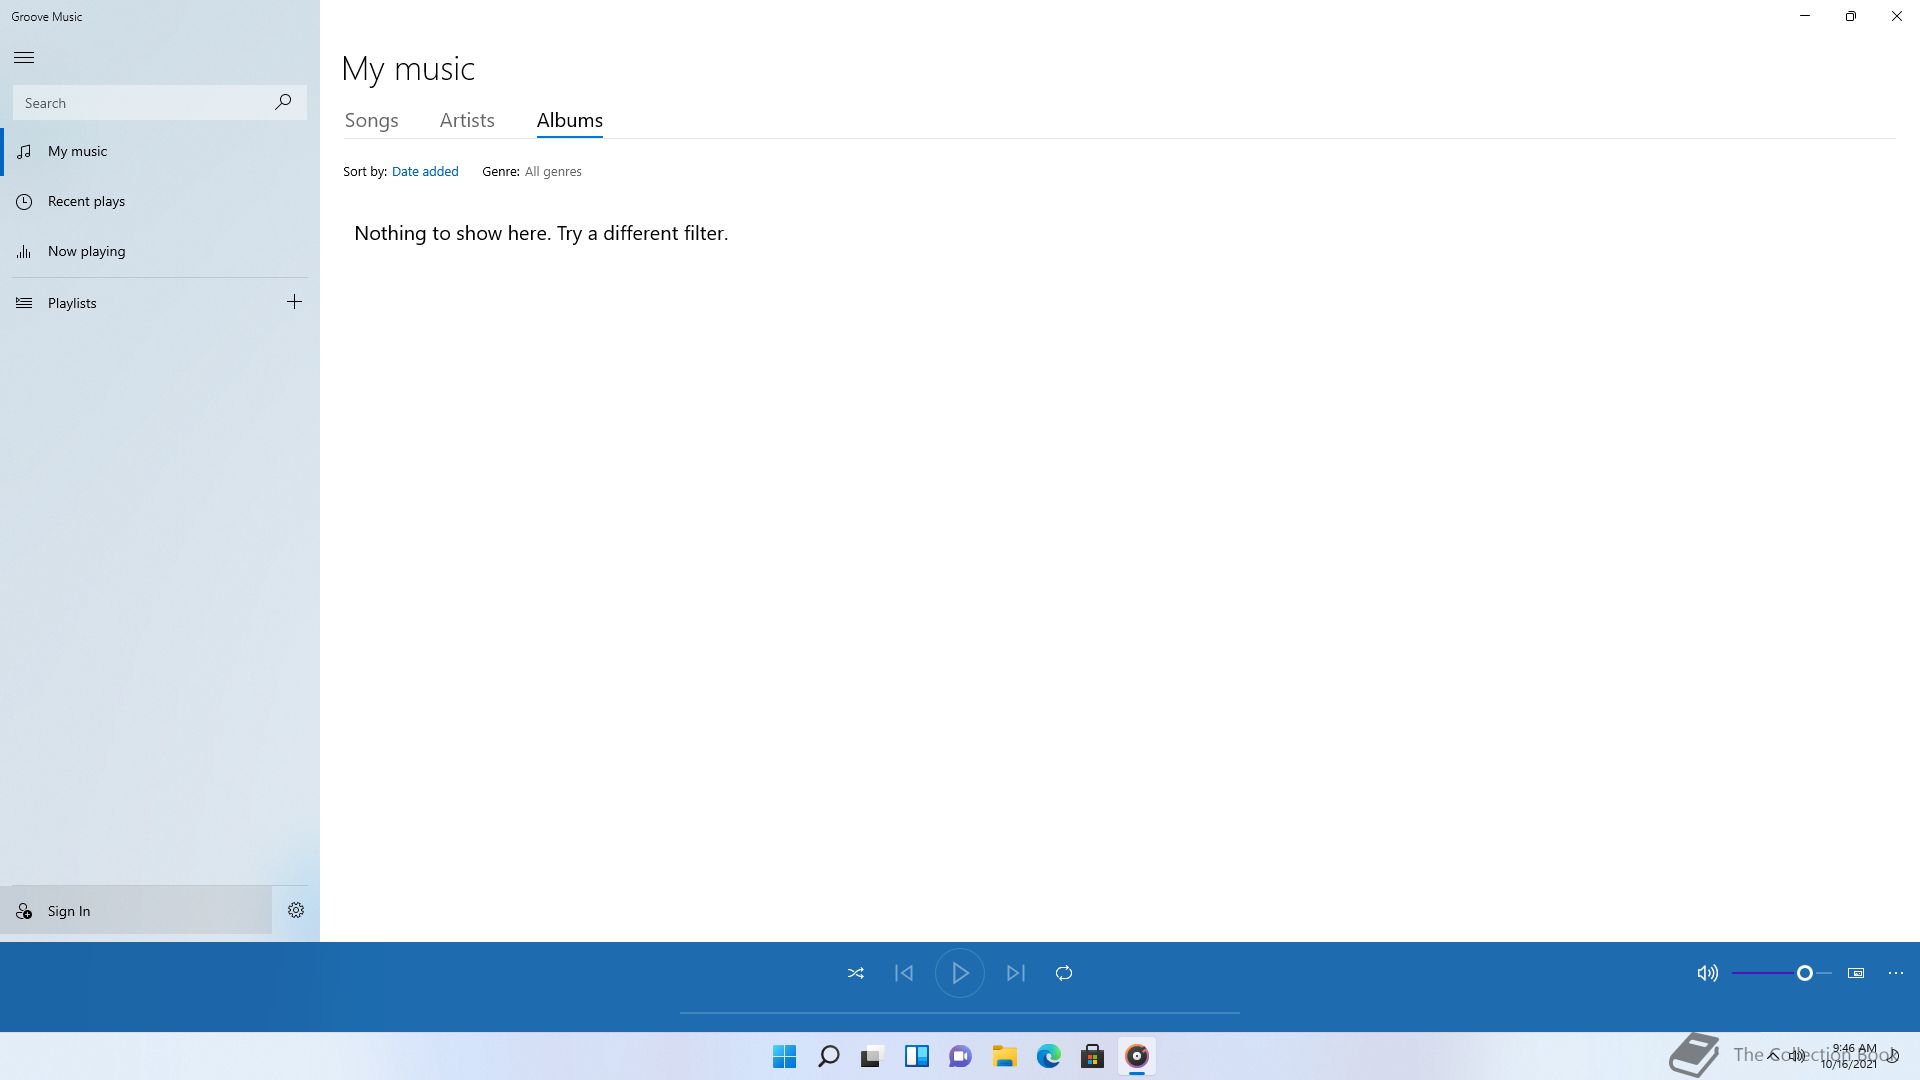Viewport: 1920px width, 1080px height.
Task: Toggle shuffle playback
Action: click(856, 973)
